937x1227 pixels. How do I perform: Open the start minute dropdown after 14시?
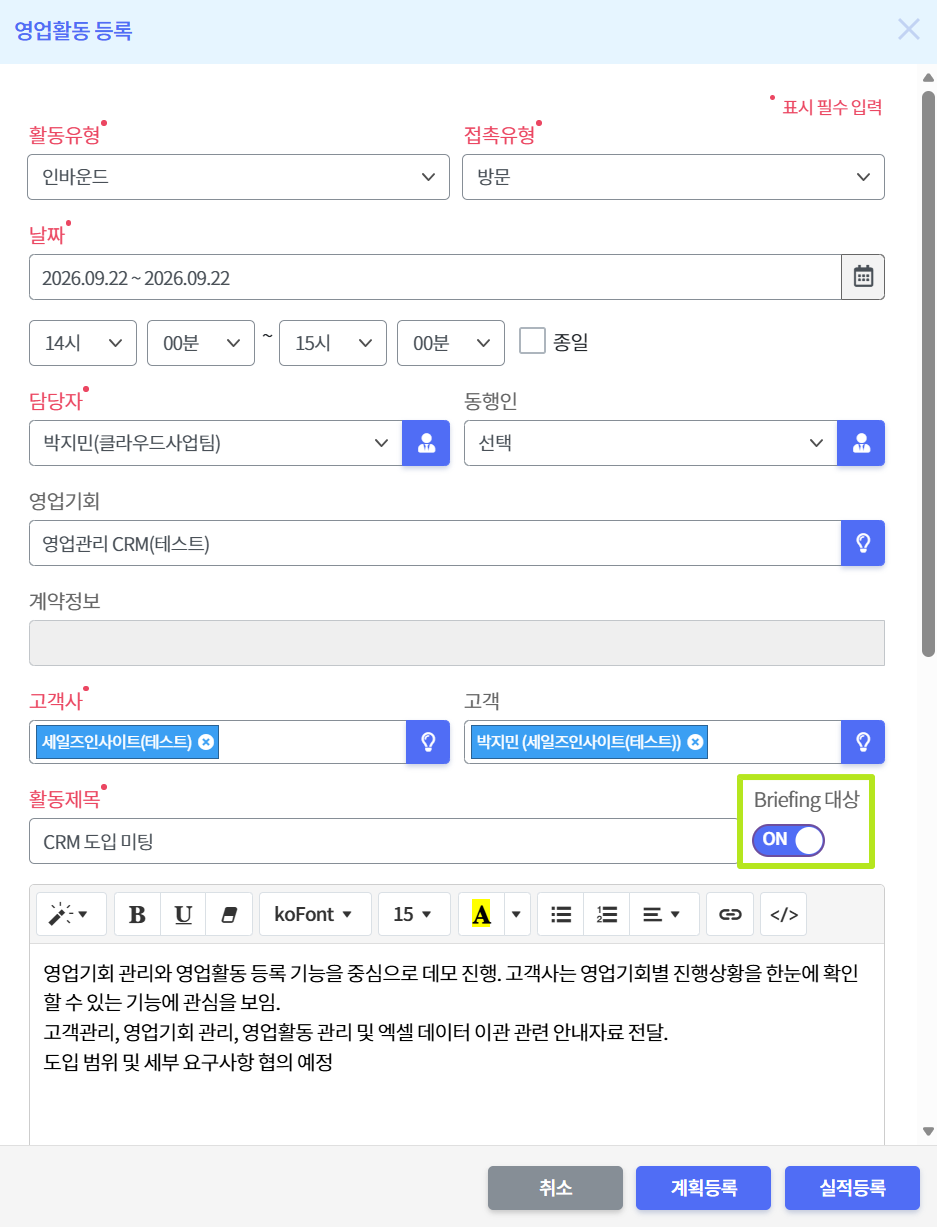[x=201, y=343]
